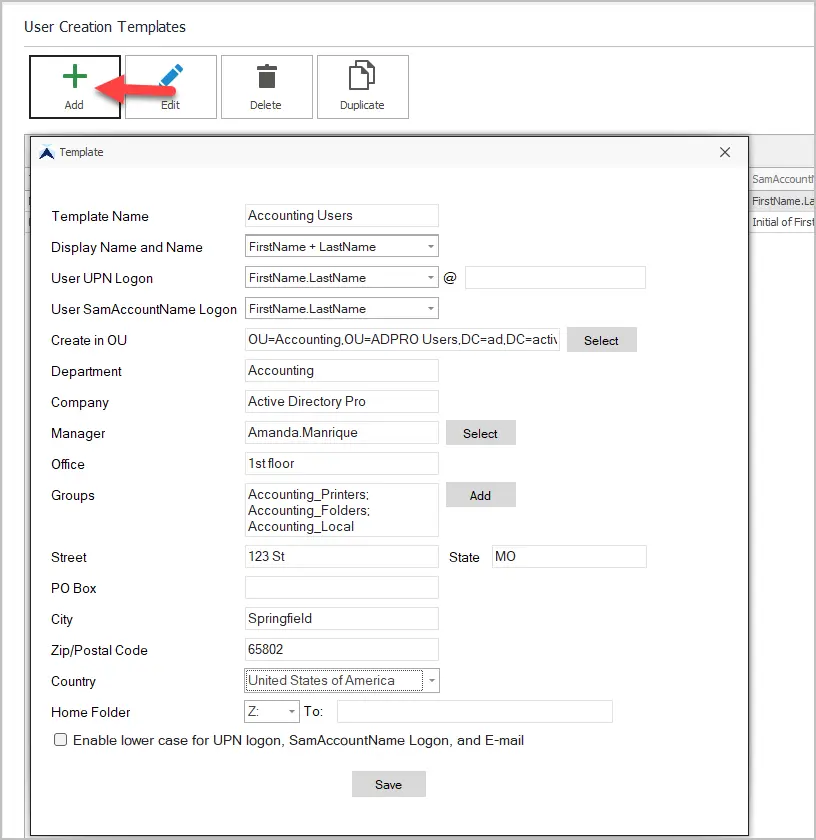Enable lower case for UPN logon checkbox

point(61,740)
